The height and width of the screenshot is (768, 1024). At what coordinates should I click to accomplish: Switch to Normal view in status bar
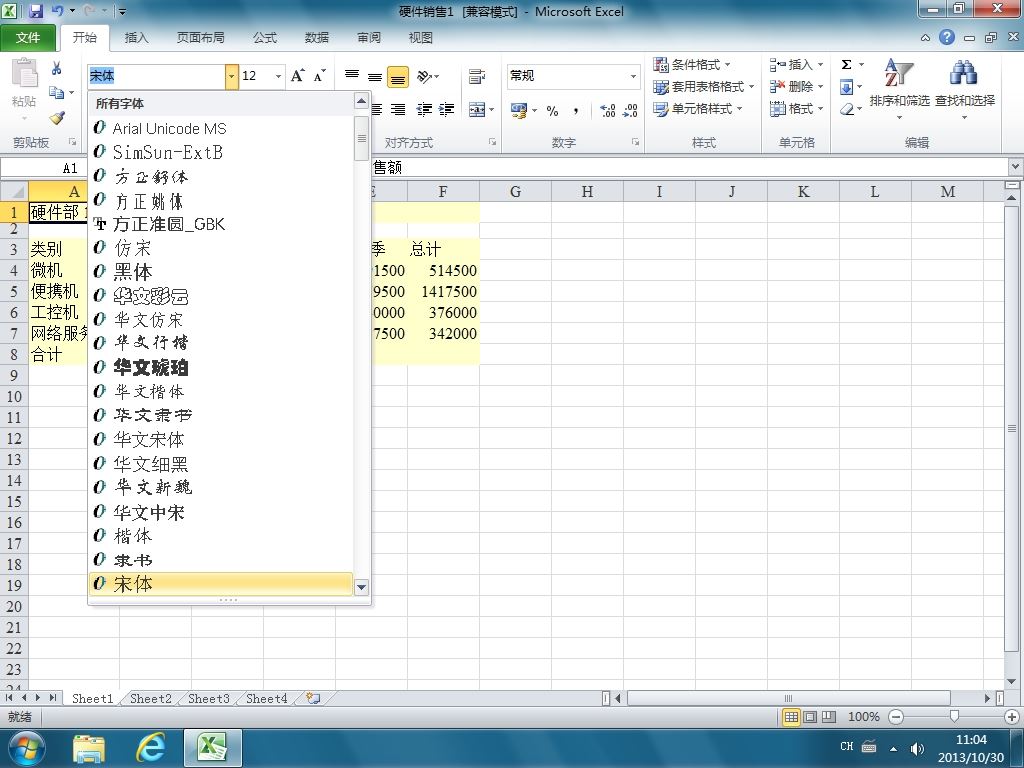coord(791,717)
